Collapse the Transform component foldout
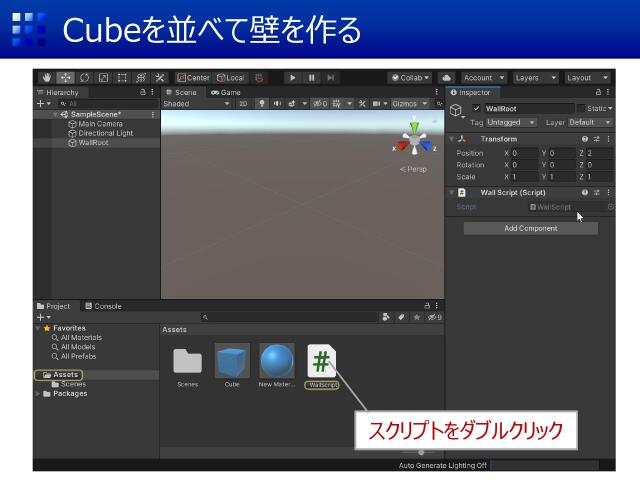 click(452, 139)
